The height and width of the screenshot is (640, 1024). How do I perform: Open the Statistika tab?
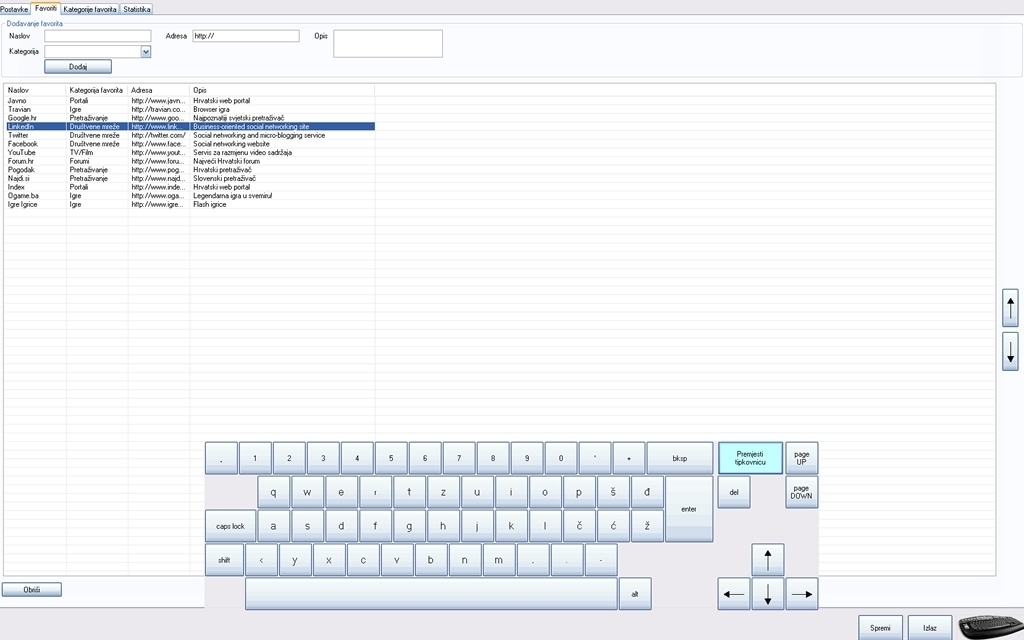point(137,9)
